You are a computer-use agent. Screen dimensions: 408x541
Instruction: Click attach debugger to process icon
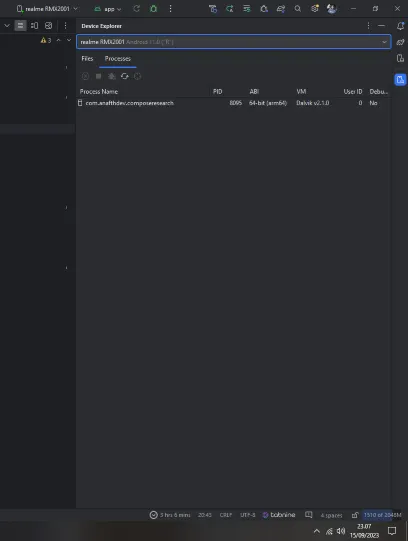click(111, 76)
